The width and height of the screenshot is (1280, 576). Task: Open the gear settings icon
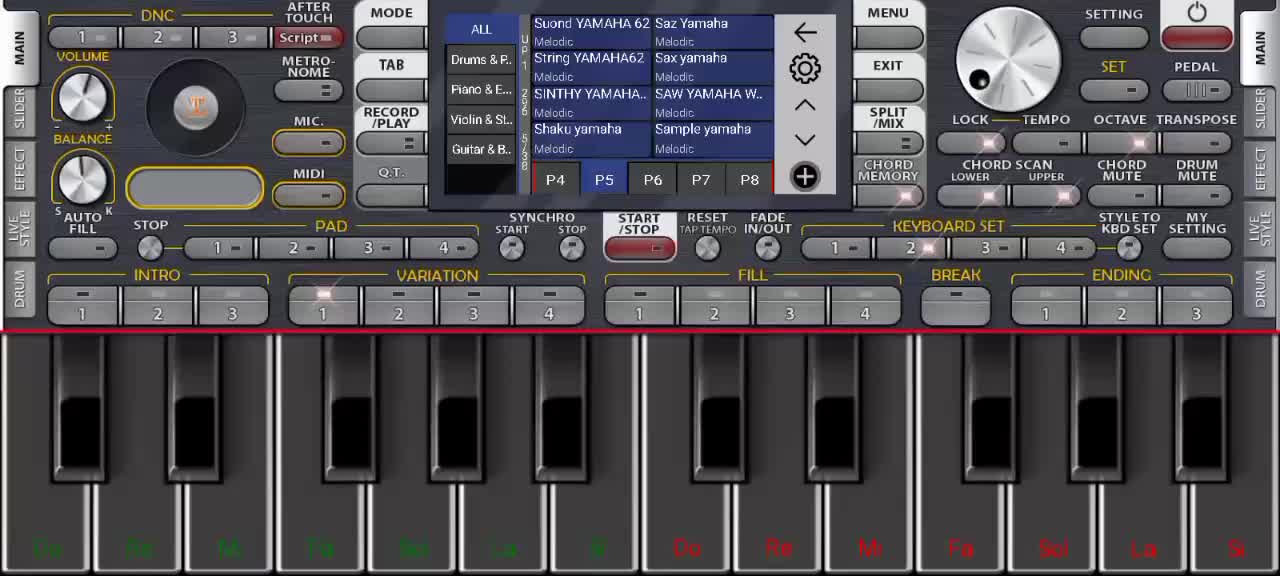pyautogui.click(x=805, y=68)
